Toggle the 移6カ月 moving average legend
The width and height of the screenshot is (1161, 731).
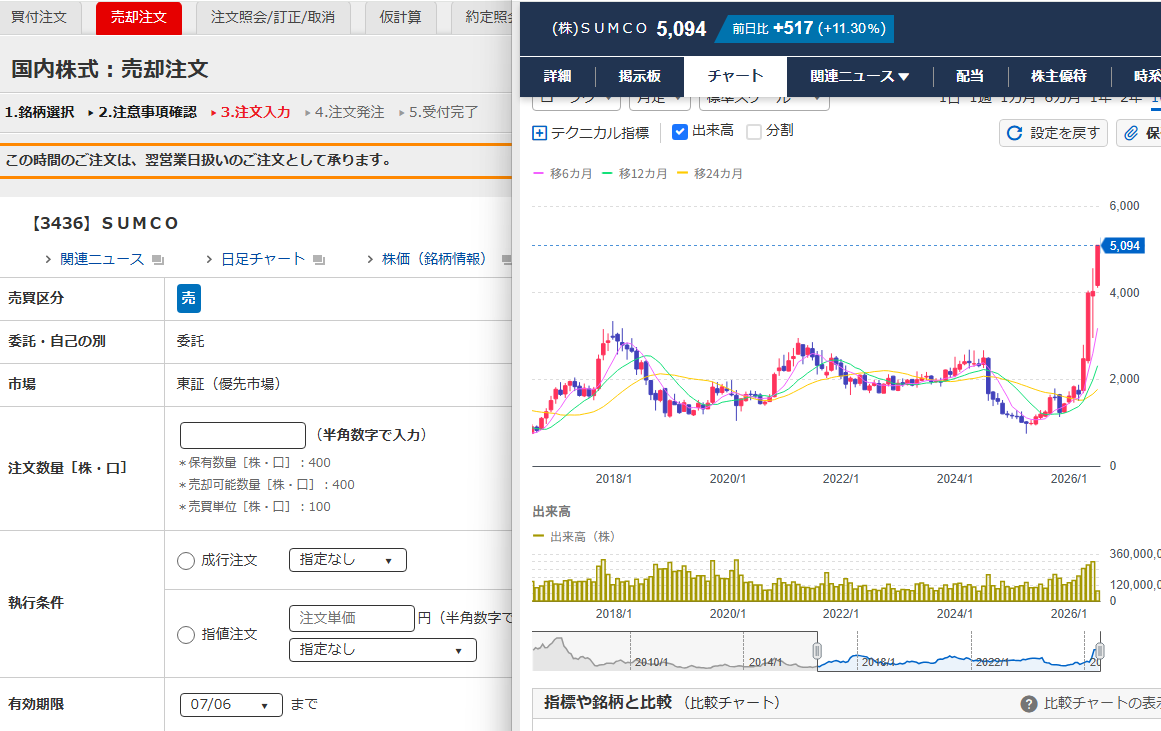click(x=563, y=173)
